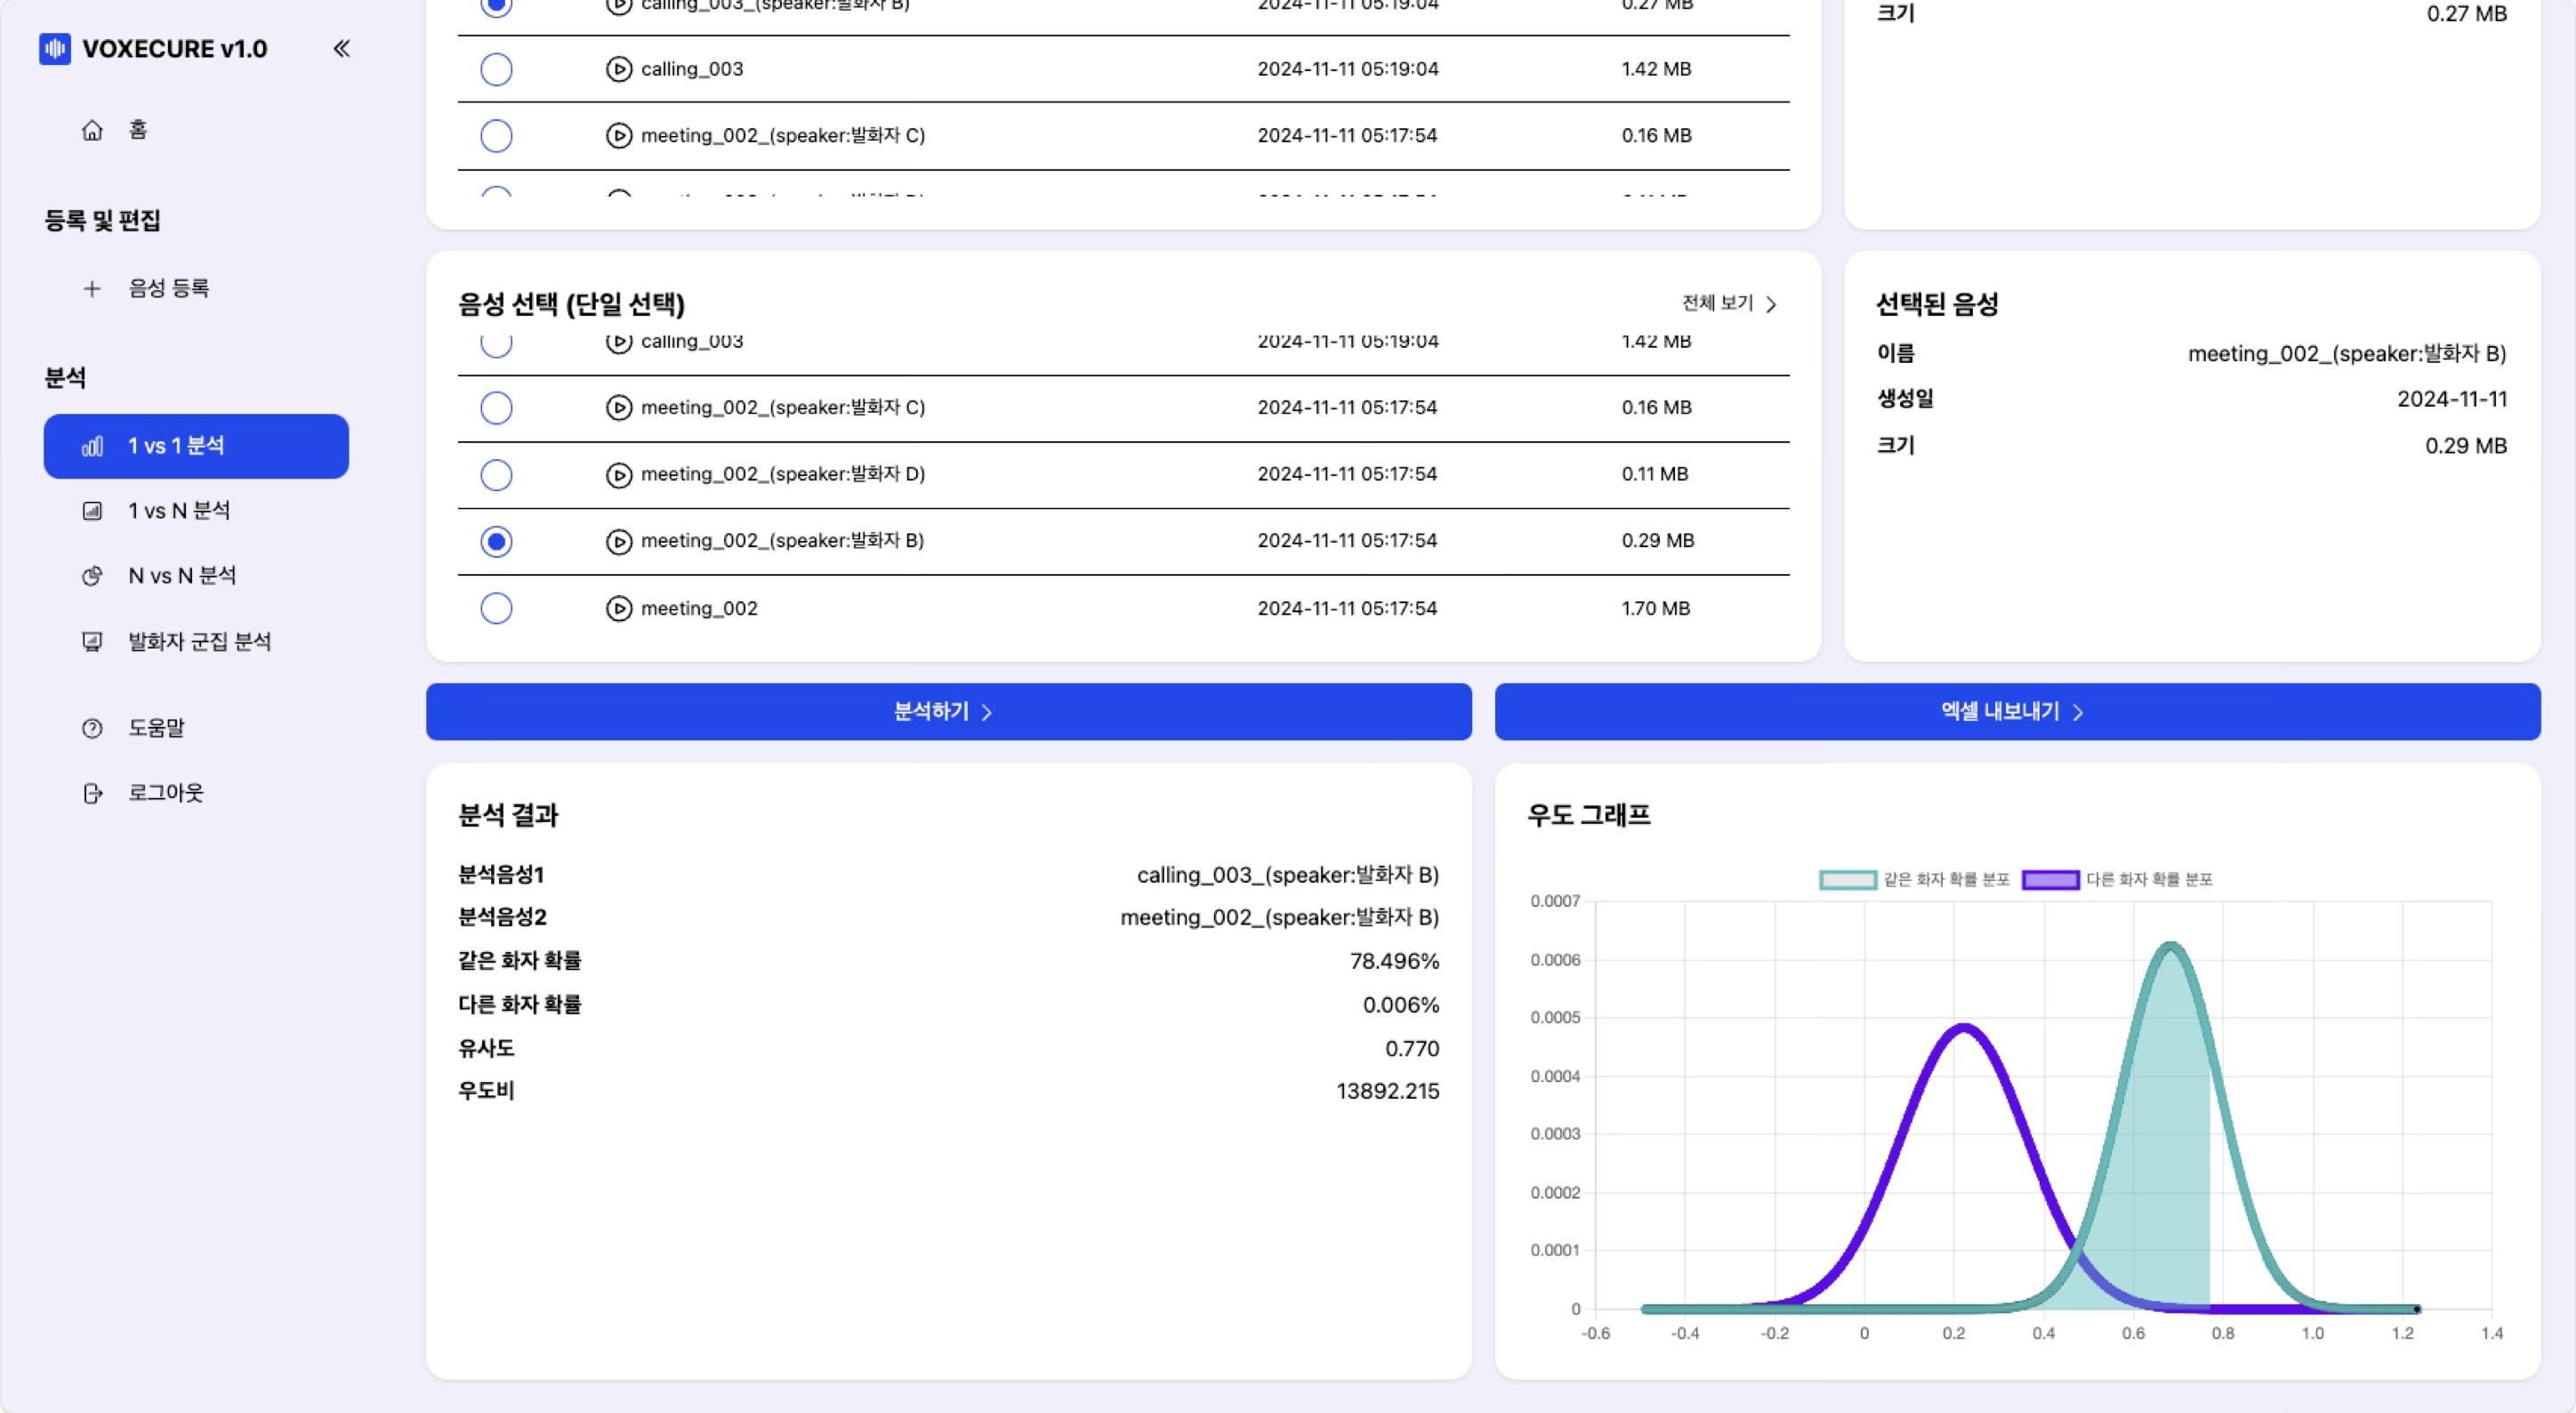Click the 엑셀 내보내기 button
The image size is (2576, 1413).
2017,712
